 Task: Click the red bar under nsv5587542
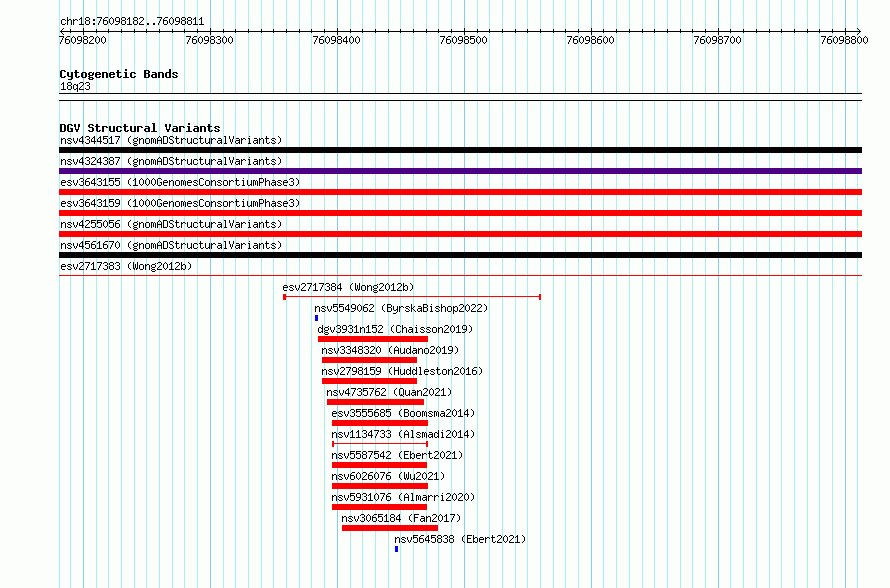pos(379,465)
